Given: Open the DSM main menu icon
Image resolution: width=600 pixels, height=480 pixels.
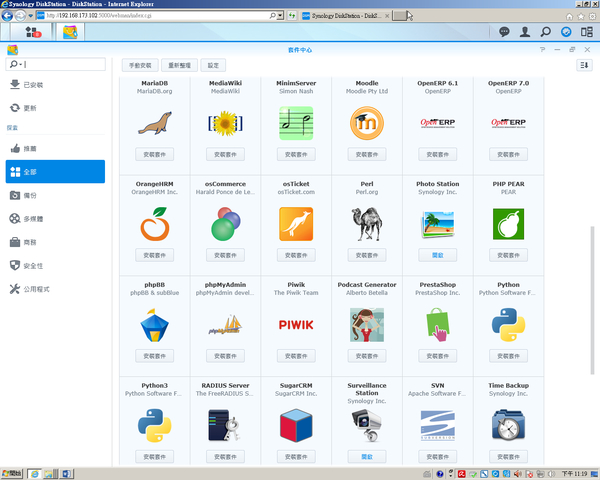Looking at the screenshot, I should [33, 33].
